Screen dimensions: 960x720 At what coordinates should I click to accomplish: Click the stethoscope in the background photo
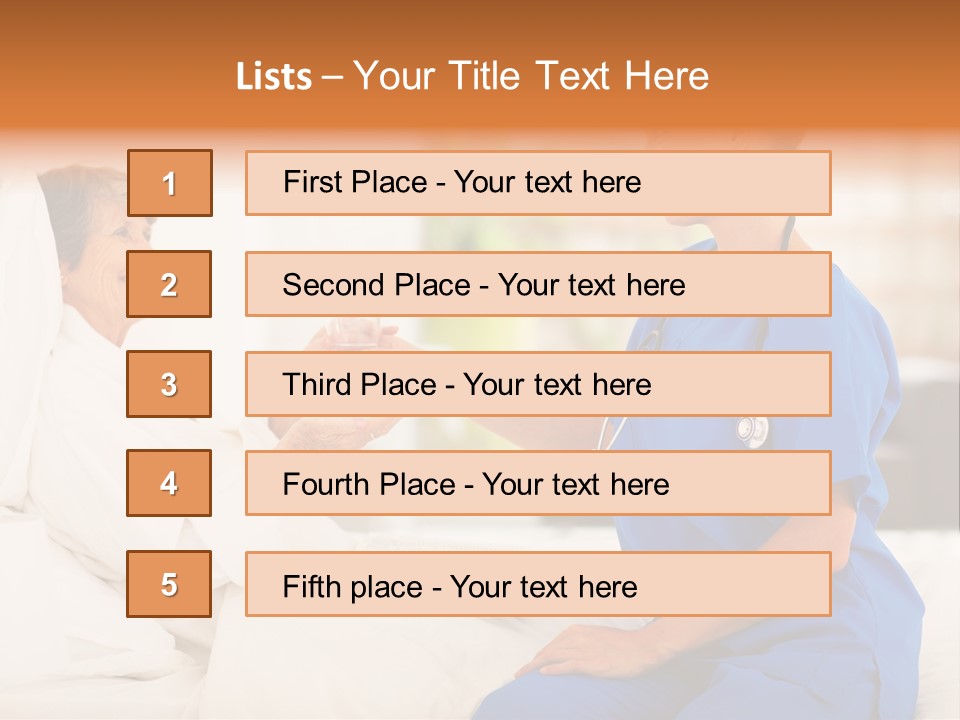pos(752,430)
